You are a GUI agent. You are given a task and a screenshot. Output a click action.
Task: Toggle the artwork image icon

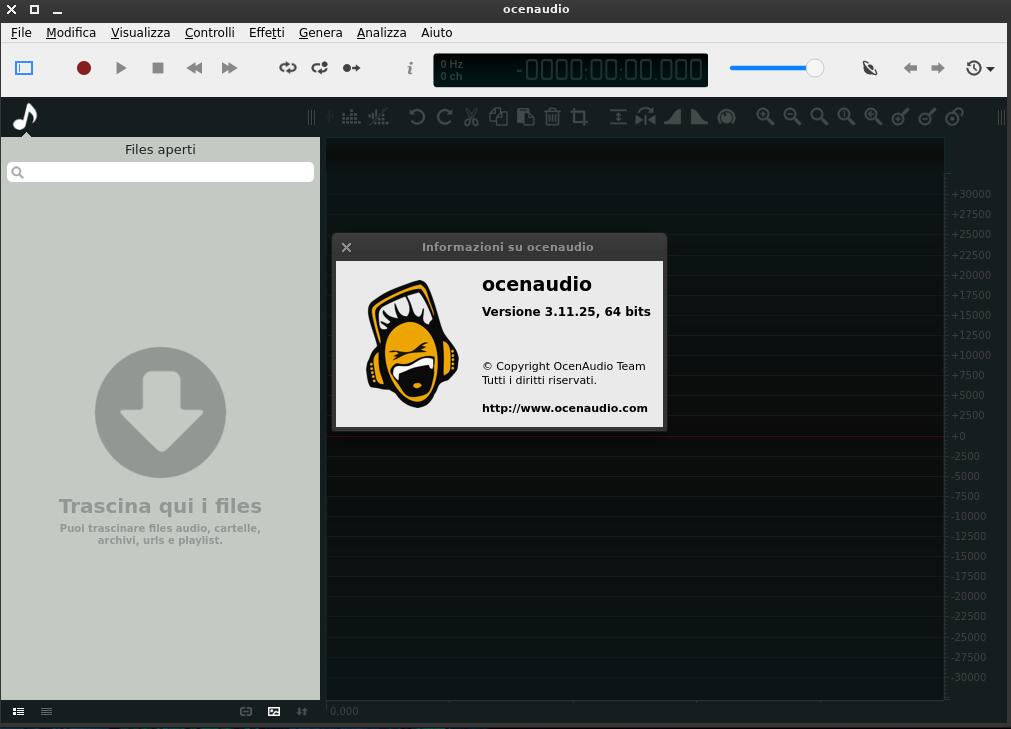[x=274, y=712]
